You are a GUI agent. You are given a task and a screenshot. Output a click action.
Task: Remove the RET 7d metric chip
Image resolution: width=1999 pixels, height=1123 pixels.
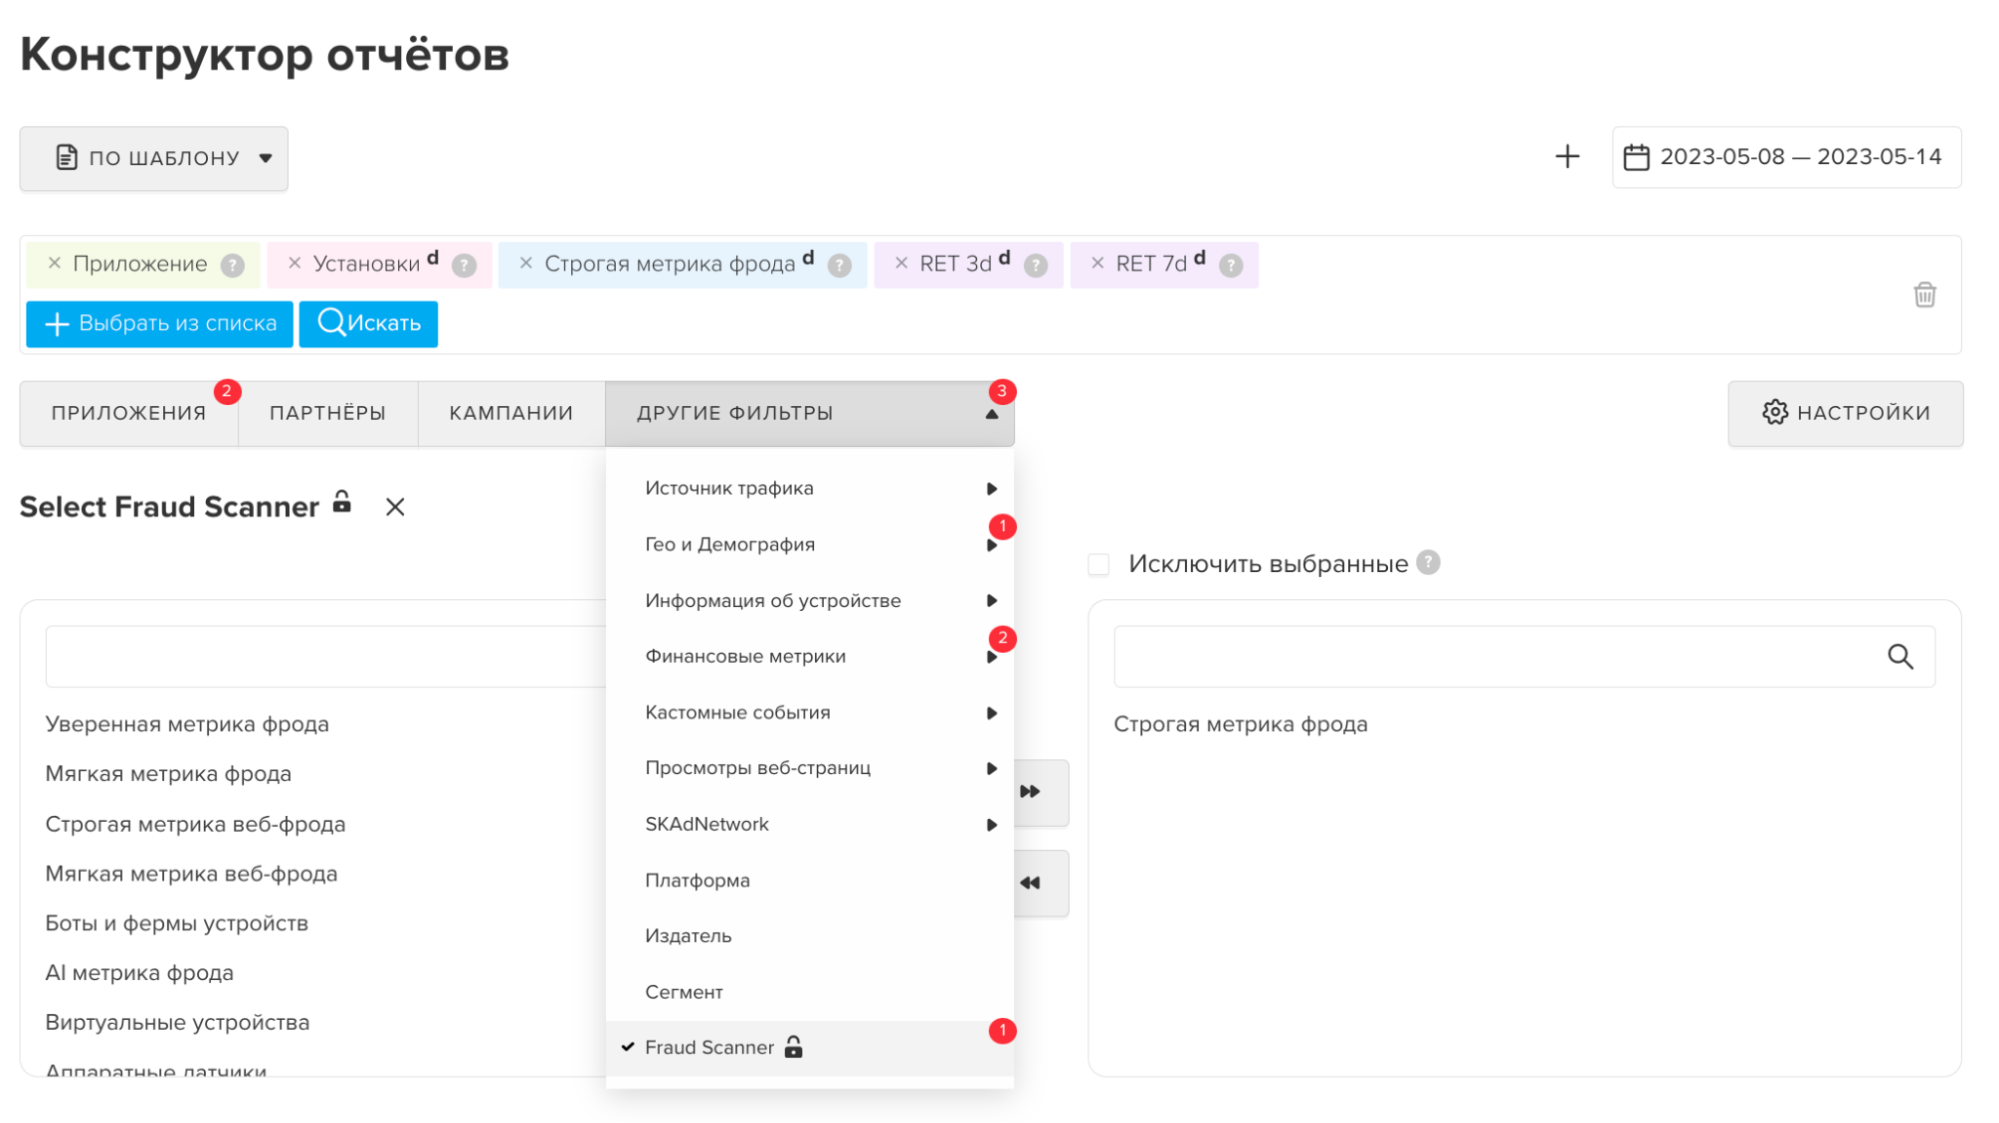[1097, 264]
